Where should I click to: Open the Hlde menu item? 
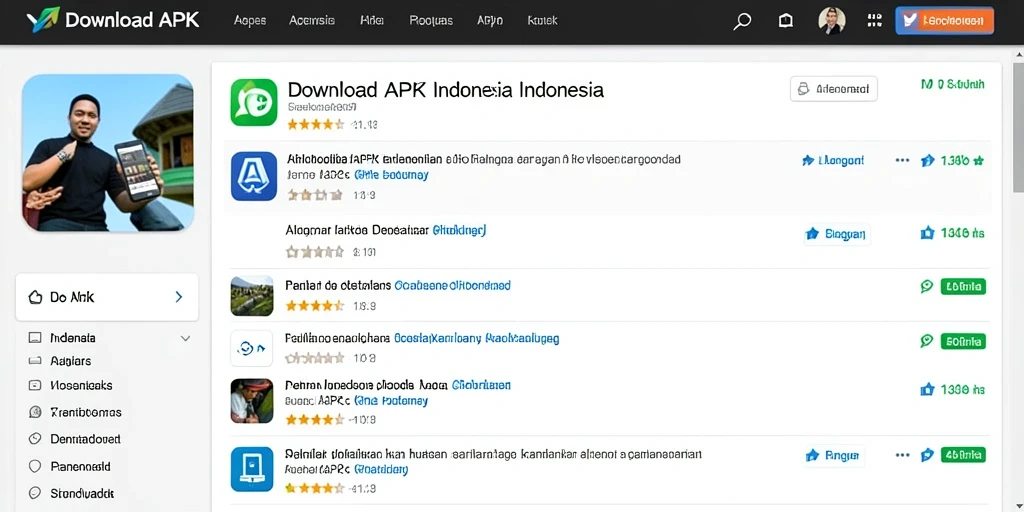point(372,21)
